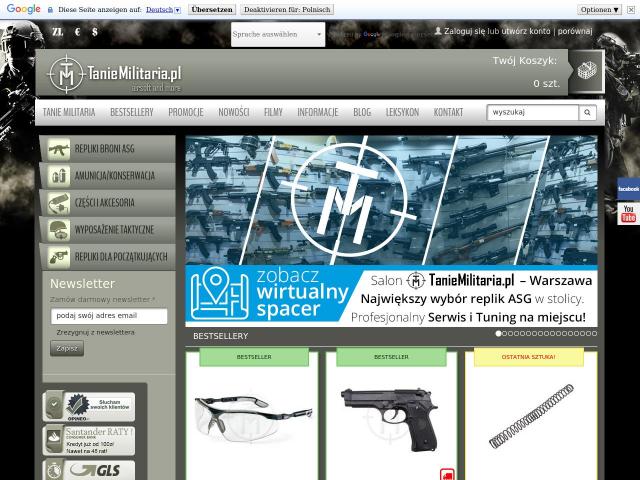Open the Nowości menu item

[233, 112]
